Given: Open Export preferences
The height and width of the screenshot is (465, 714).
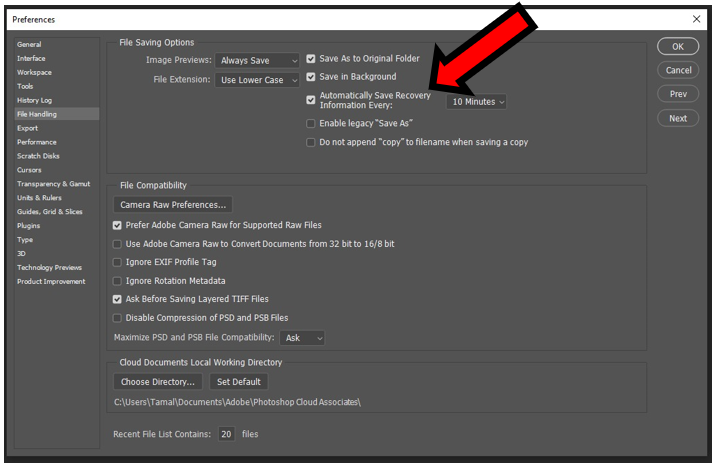Looking at the screenshot, I should 27,128.
